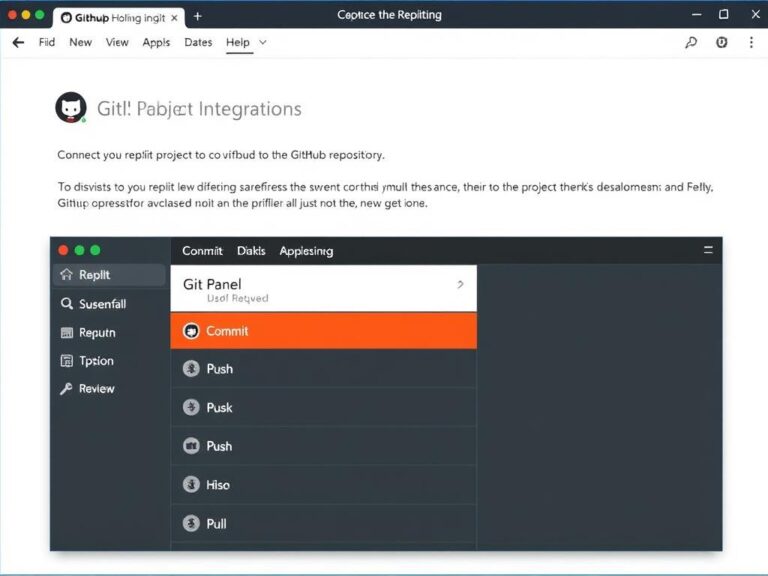Select Susenfall in the sidebar
This screenshot has height=576, width=768.
point(101,304)
